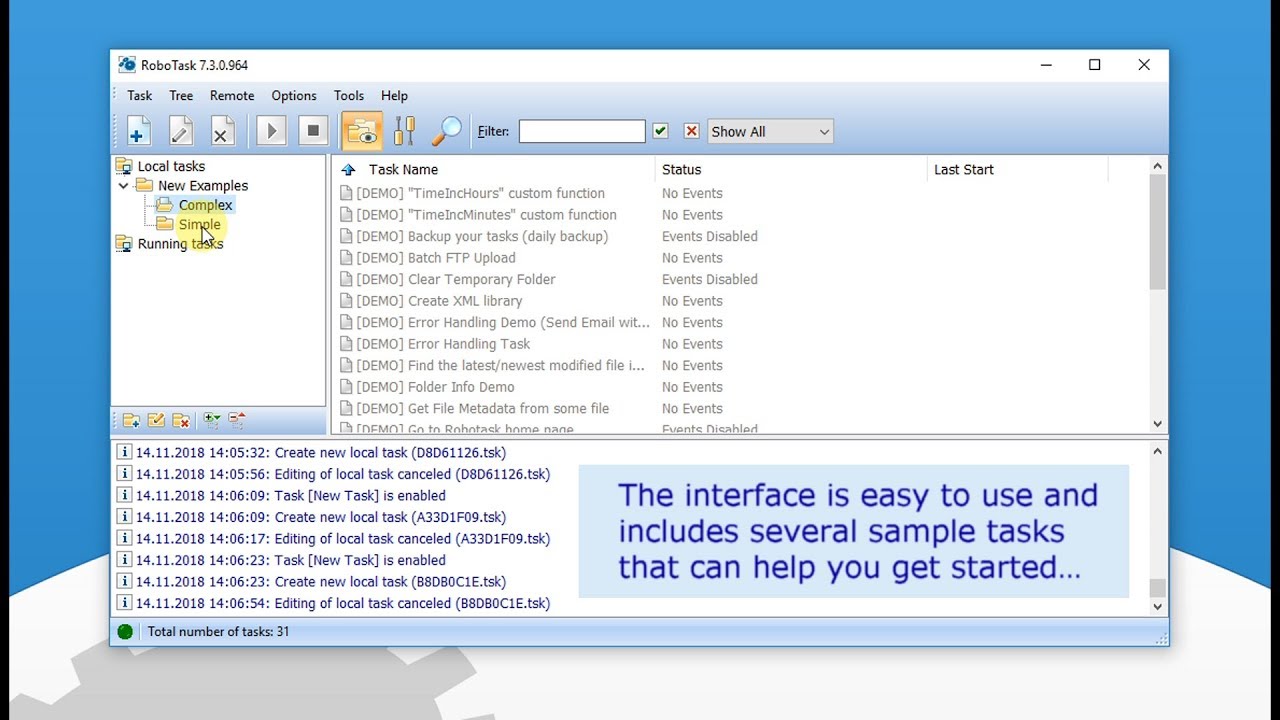Click document icon of Folder Info Demo
Viewport: 1280px width, 720px height.
[x=346, y=387]
